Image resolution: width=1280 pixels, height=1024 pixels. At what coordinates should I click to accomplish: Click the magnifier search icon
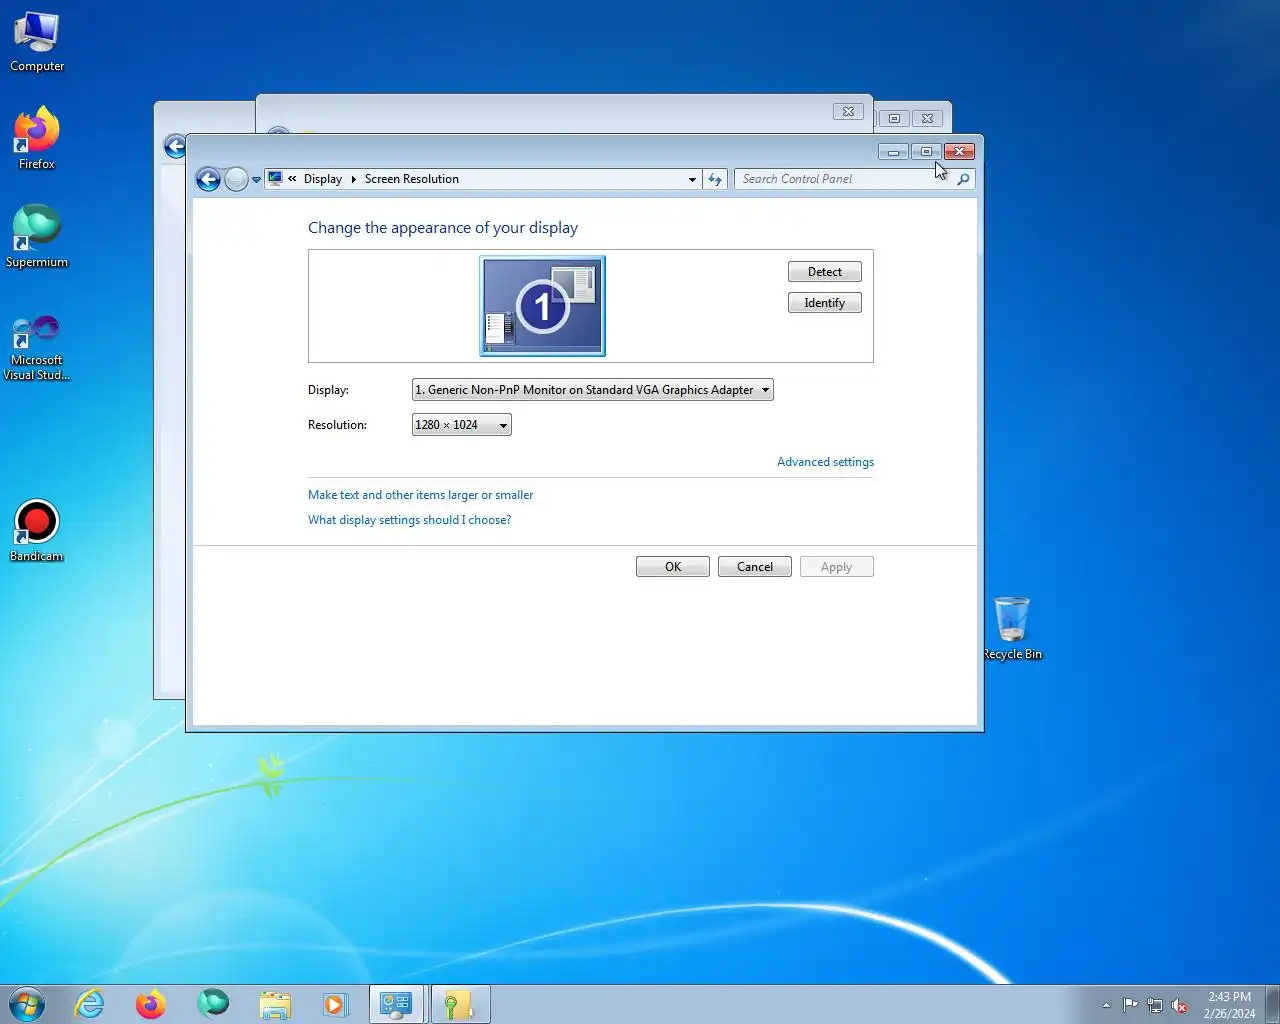point(963,179)
